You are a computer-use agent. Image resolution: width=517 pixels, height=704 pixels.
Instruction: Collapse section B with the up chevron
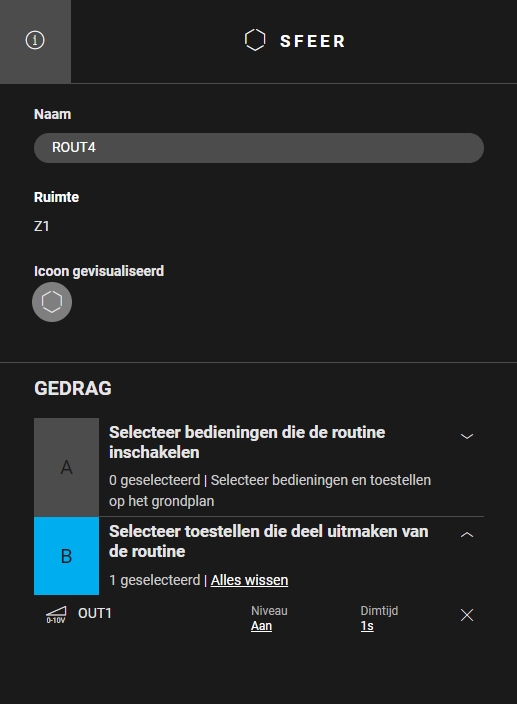point(467,535)
